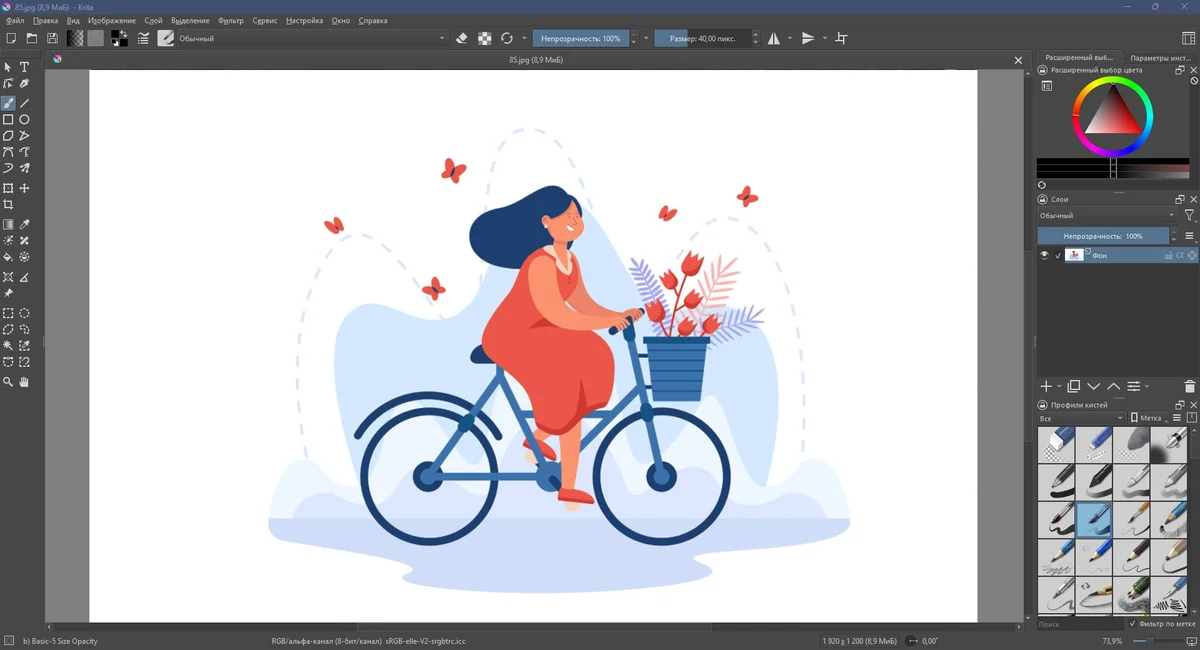Click the brush Размер slider in toolbar

point(702,38)
